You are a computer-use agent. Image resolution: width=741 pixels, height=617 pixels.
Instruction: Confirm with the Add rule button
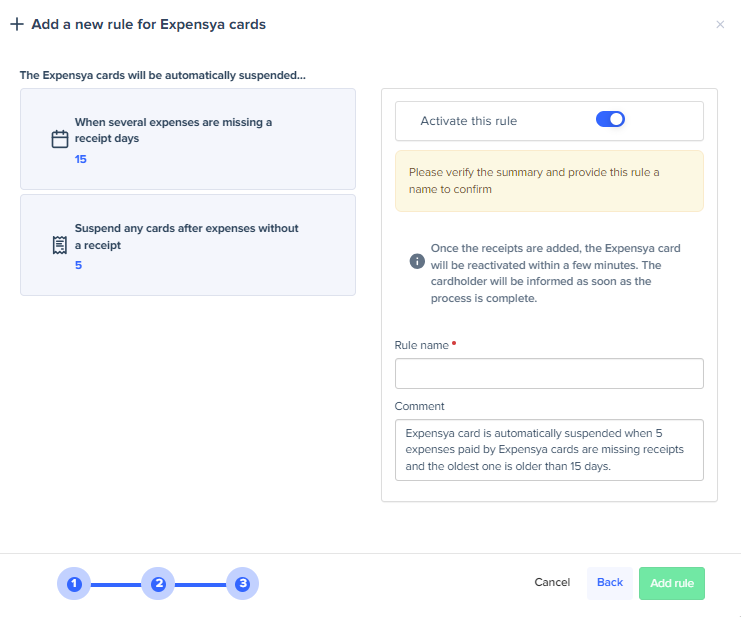pyautogui.click(x=671, y=583)
